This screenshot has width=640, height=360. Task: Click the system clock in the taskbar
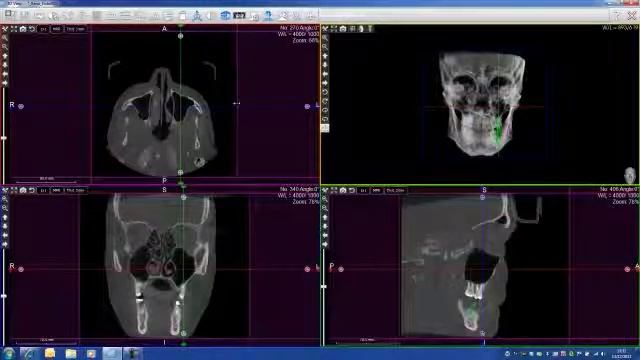(x=621, y=353)
